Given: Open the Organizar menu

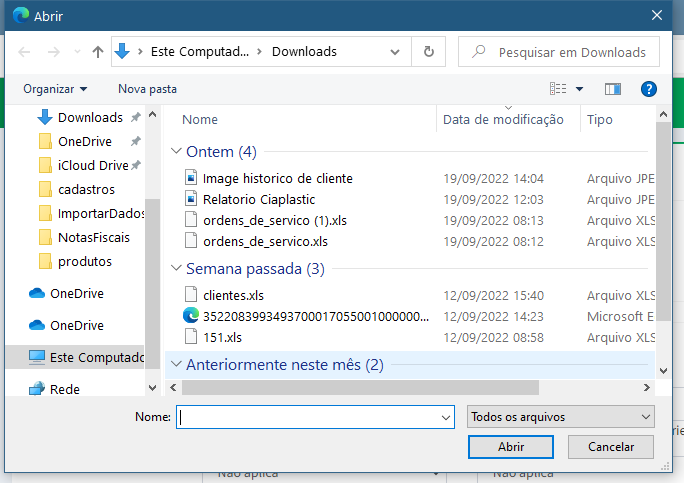Looking at the screenshot, I should 55,89.
